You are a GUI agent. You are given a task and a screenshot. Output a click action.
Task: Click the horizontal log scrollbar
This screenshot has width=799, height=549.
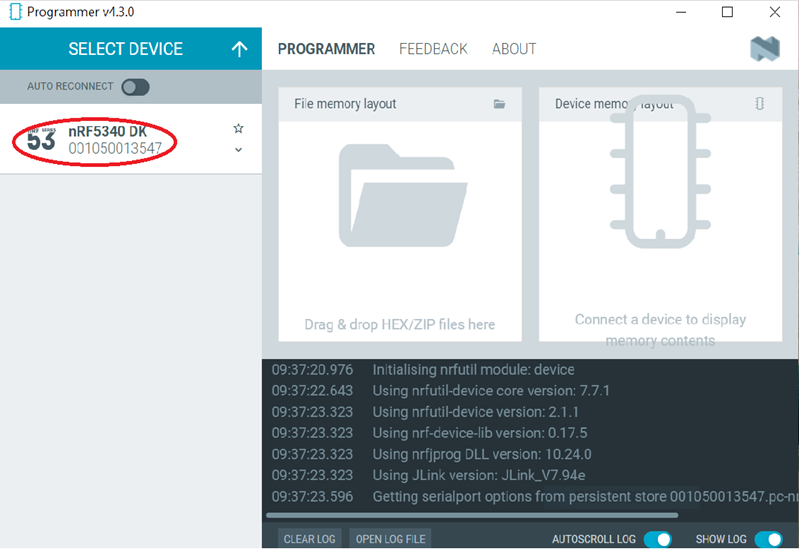(x=472, y=516)
